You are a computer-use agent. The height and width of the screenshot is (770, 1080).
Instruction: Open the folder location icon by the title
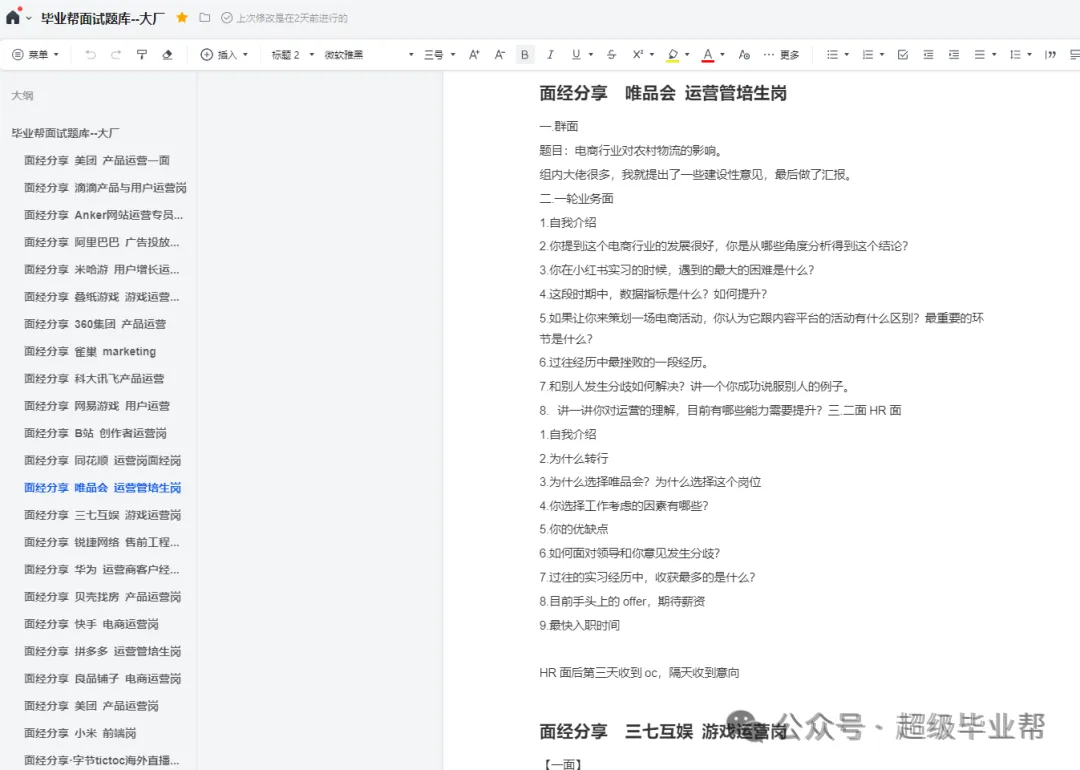pos(205,17)
